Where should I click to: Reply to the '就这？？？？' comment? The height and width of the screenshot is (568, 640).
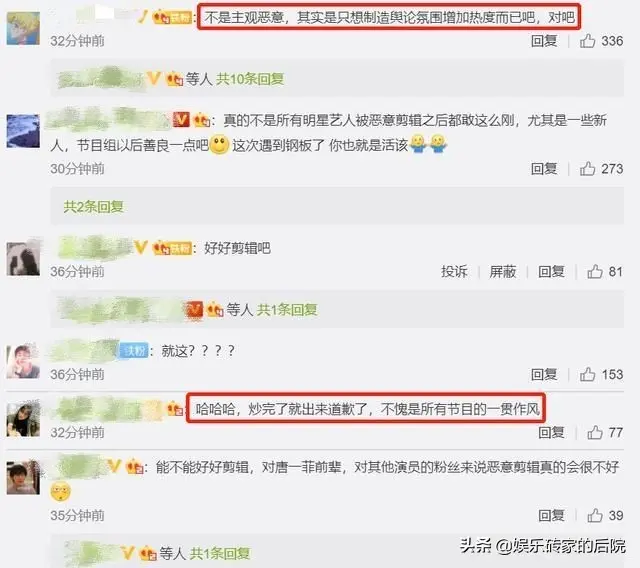click(544, 374)
